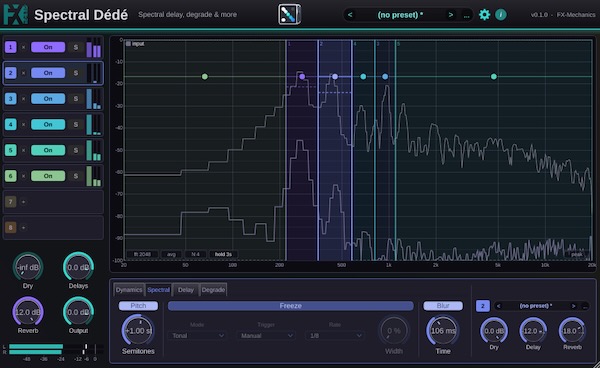Switch to the Degrade tab

pos(213,290)
